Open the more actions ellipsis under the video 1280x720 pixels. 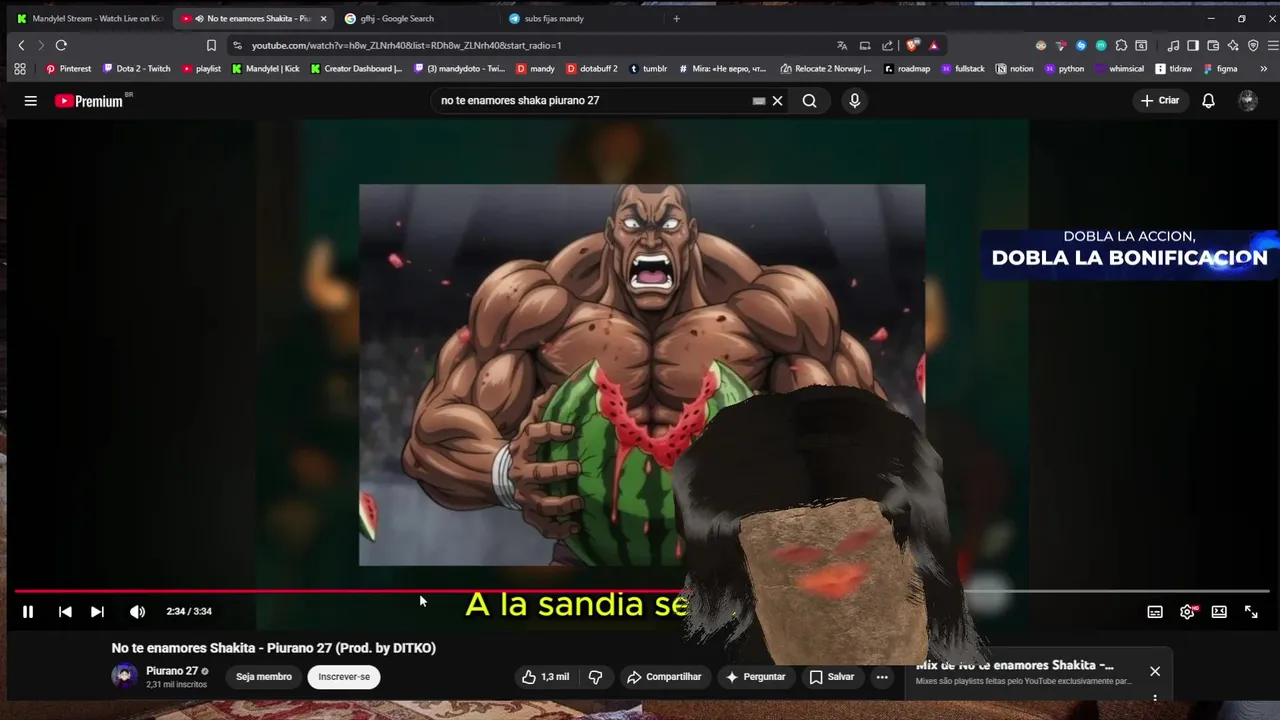click(882, 677)
